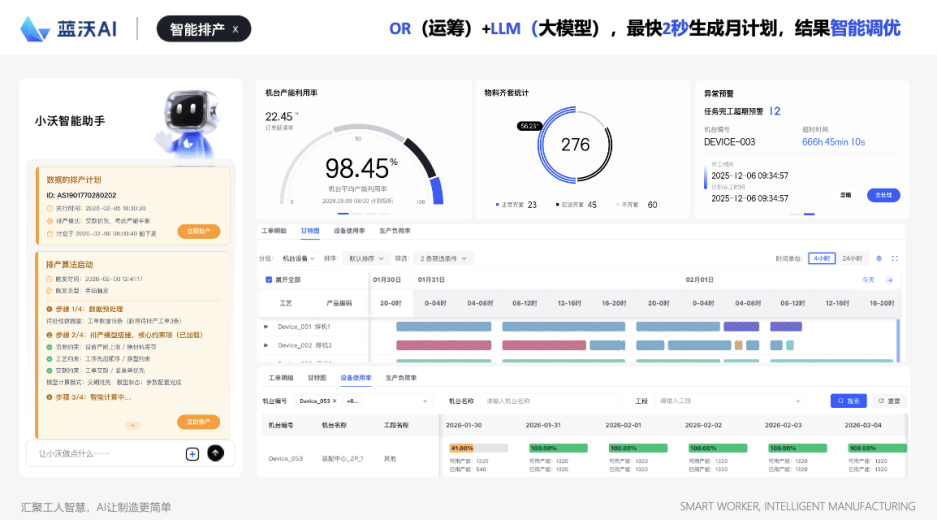Close the 智能排产 tab via its X

point(235,30)
